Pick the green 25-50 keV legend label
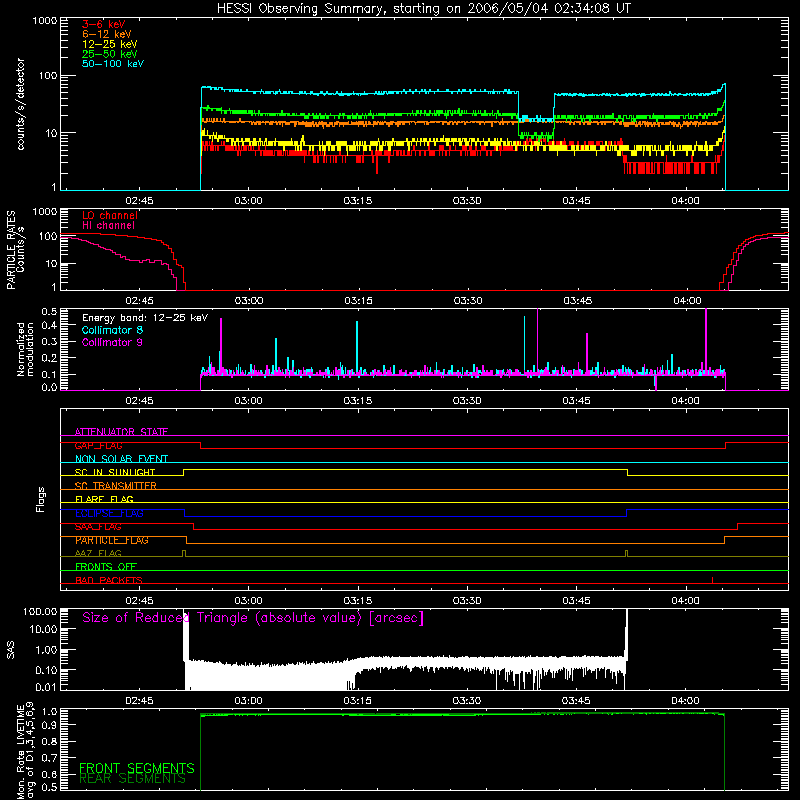Viewport: 800px width, 800px height. [x=110, y=54]
